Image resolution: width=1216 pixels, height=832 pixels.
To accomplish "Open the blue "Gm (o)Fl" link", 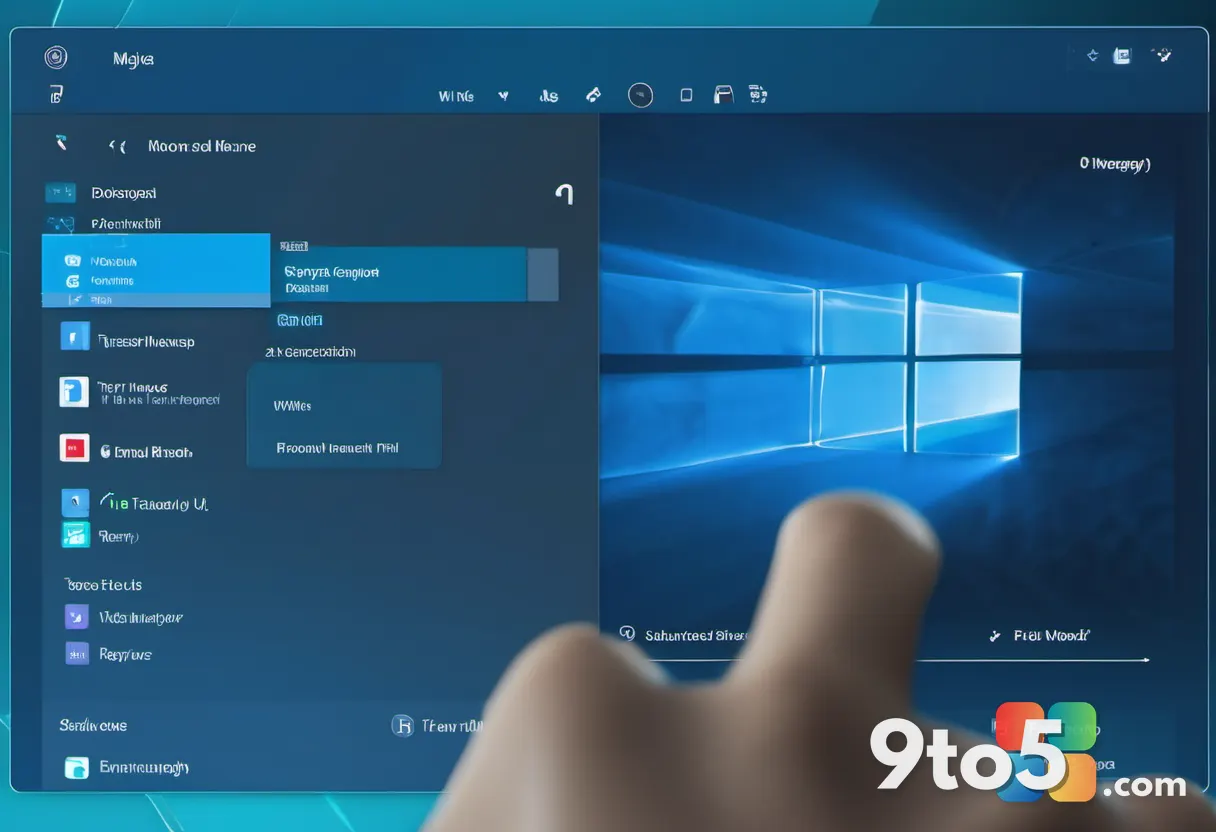I will (299, 320).
